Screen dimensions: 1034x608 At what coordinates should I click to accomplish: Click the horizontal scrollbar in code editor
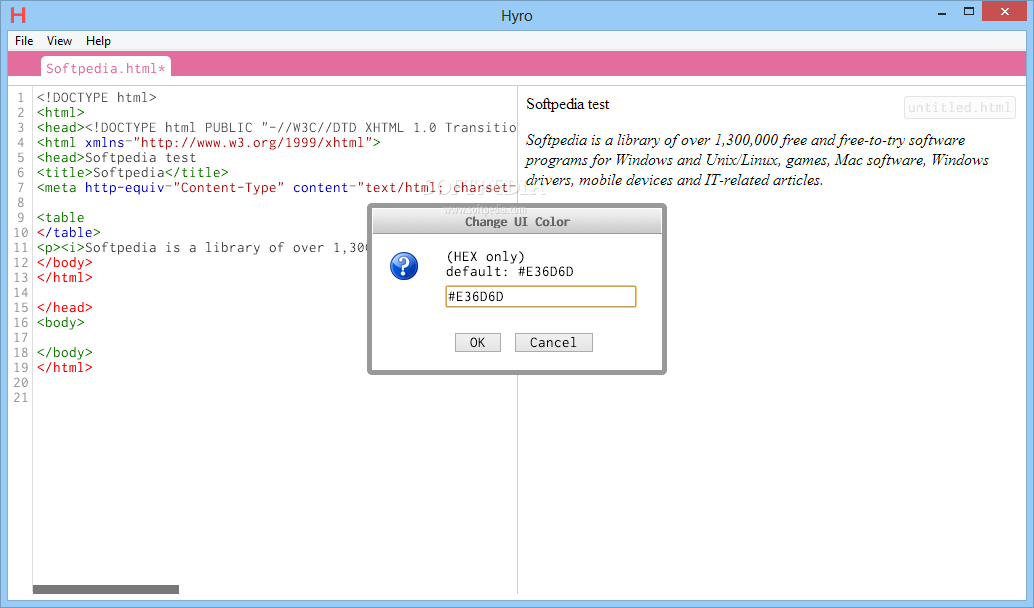point(106,590)
